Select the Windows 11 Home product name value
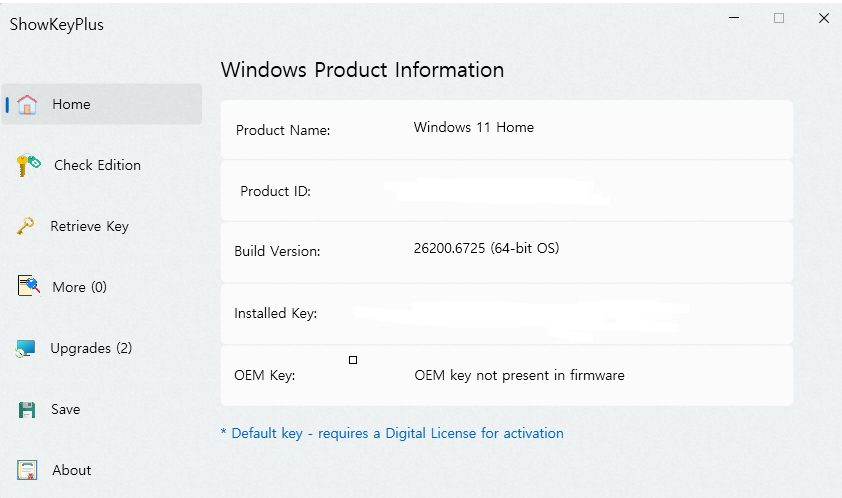 click(474, 127)
